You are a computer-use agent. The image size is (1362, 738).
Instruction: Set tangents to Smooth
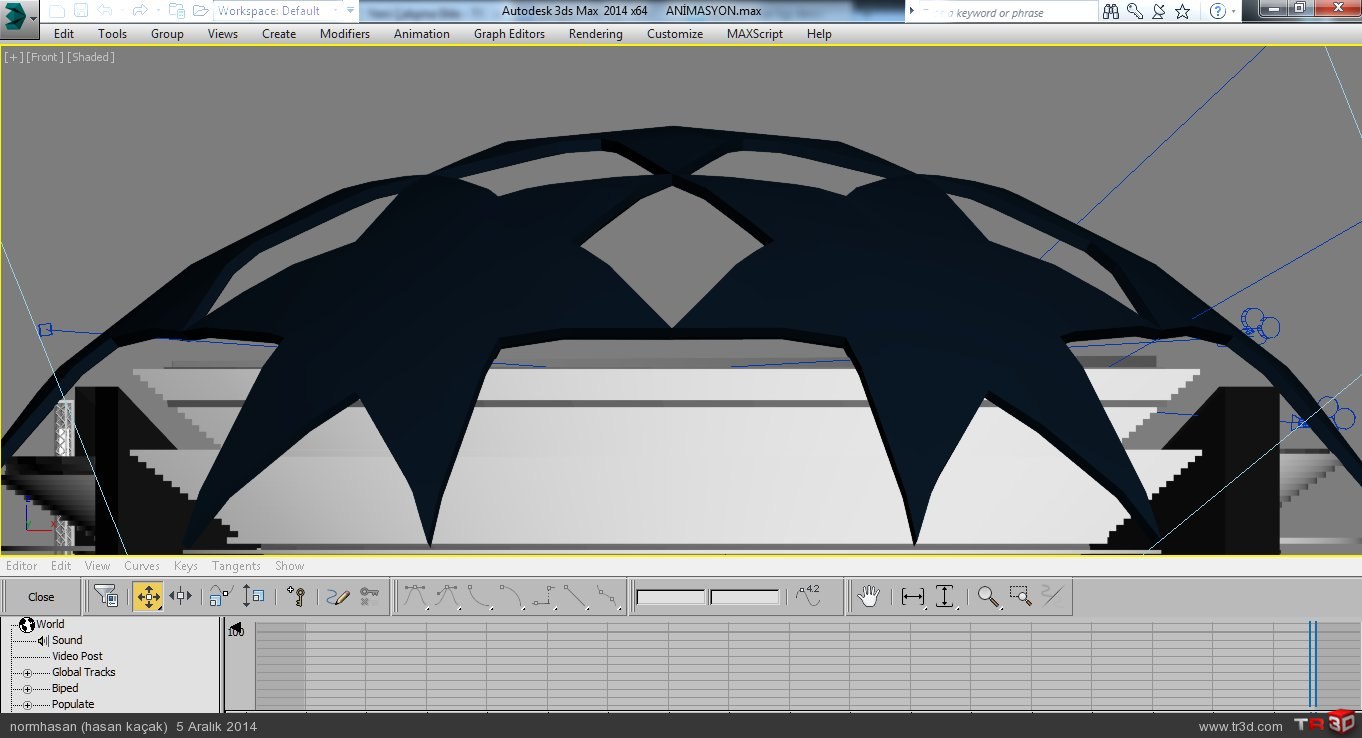(x=607, y=596)
